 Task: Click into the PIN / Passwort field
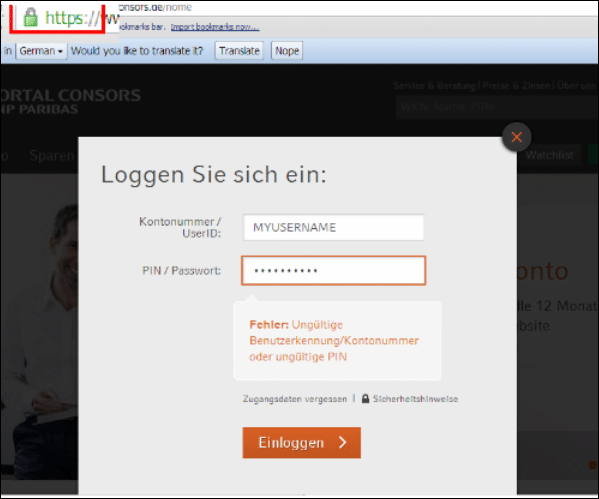(333, 271)
